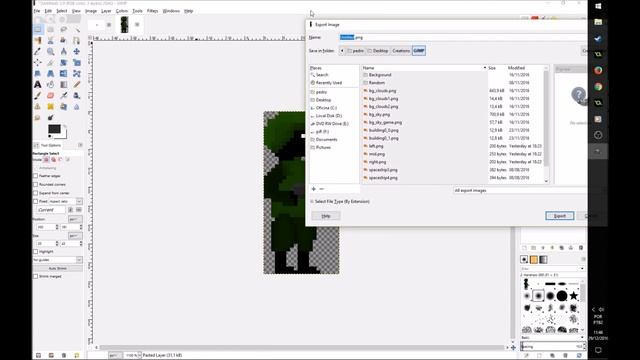640x360 pixels.
Task: Select the Free Select lasso tool
Action: click(x=64, y=29)
